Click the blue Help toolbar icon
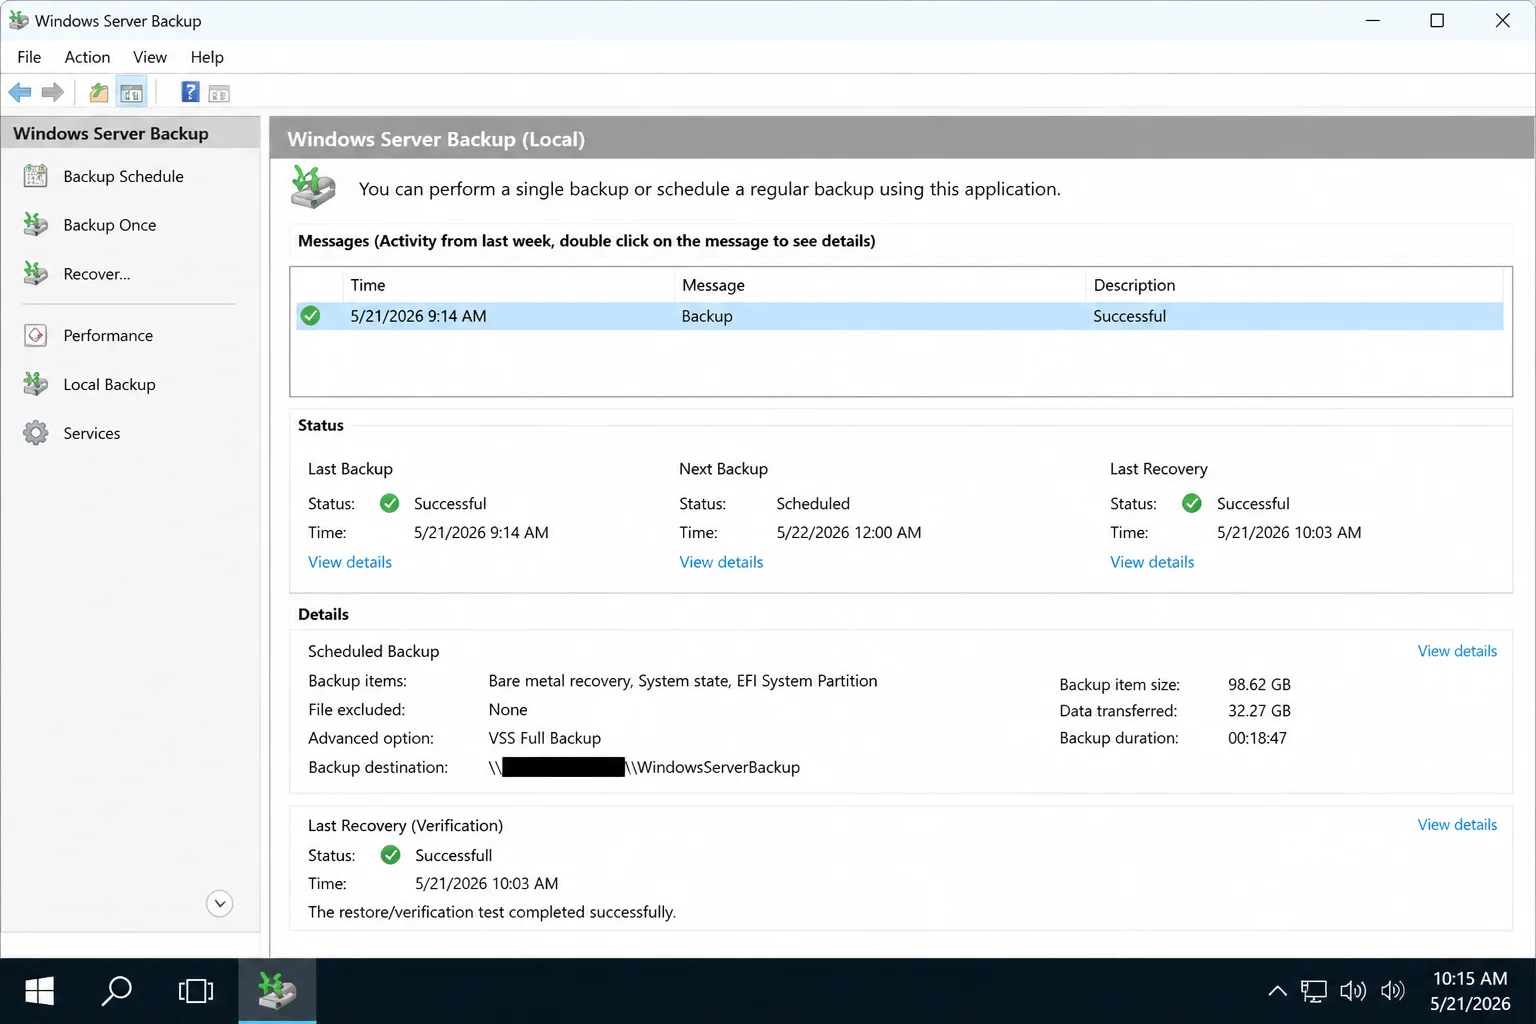This screenshot has width=1536, height=1024. 190,93
